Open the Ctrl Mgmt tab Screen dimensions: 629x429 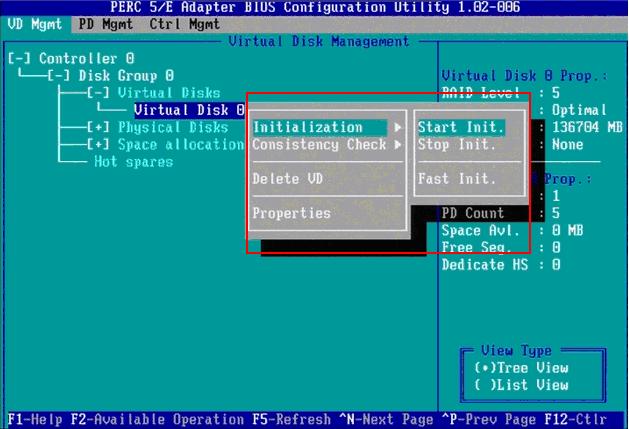tap(185, 23)
